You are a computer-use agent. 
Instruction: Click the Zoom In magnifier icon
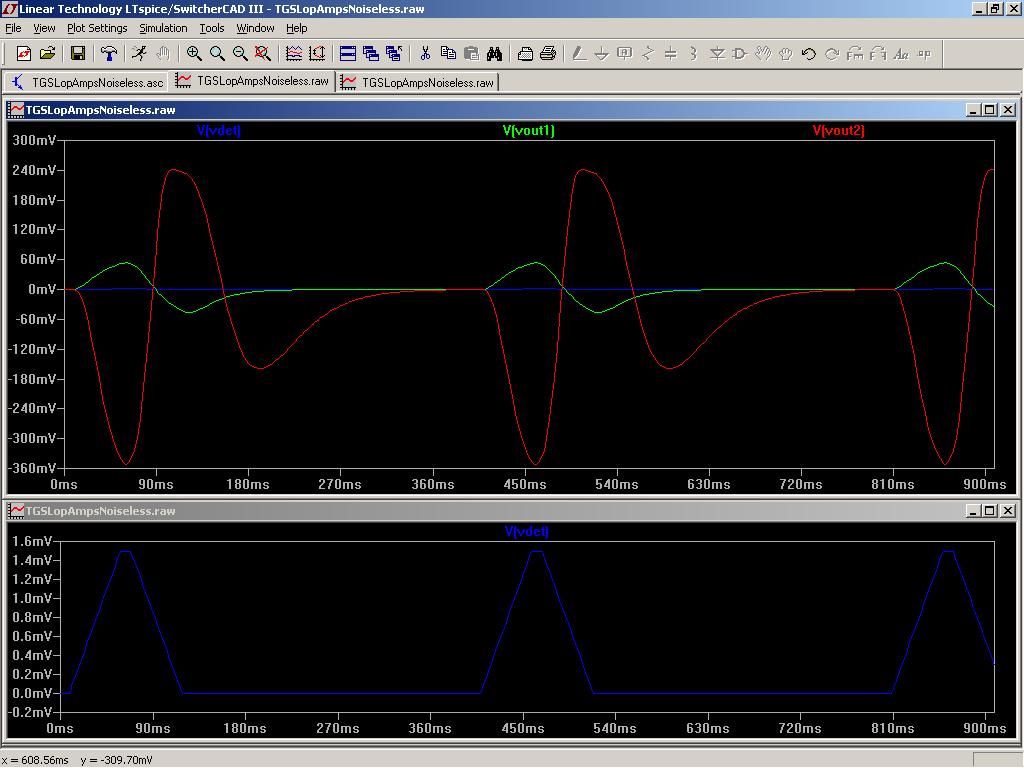pos(194,54)
